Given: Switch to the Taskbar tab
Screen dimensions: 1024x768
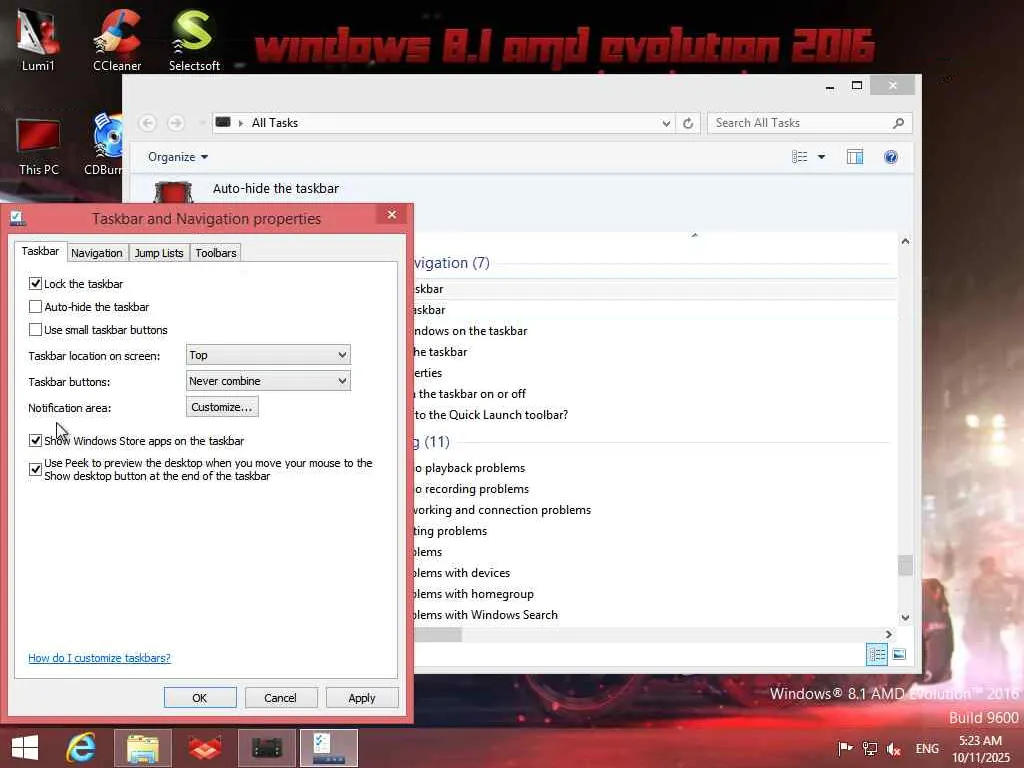Looking at the screenshot, I should point(40,251).
